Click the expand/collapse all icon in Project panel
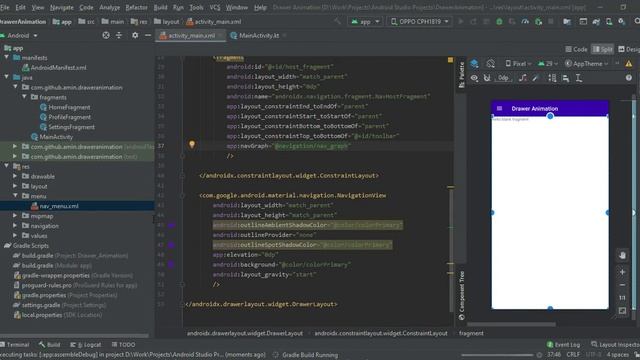The height and width of the screenshot is (360, 640). 119,36
